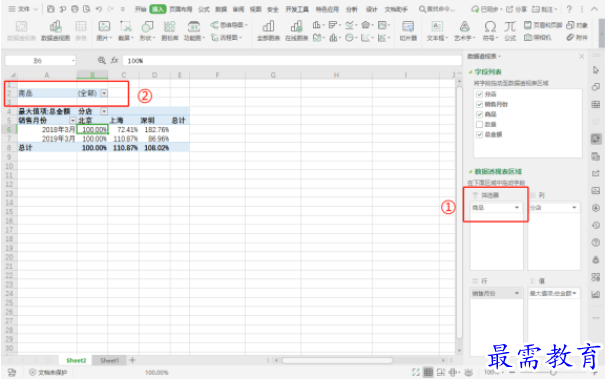Click Header and footer (页眉和页脚)

click(x=543, y=25)
